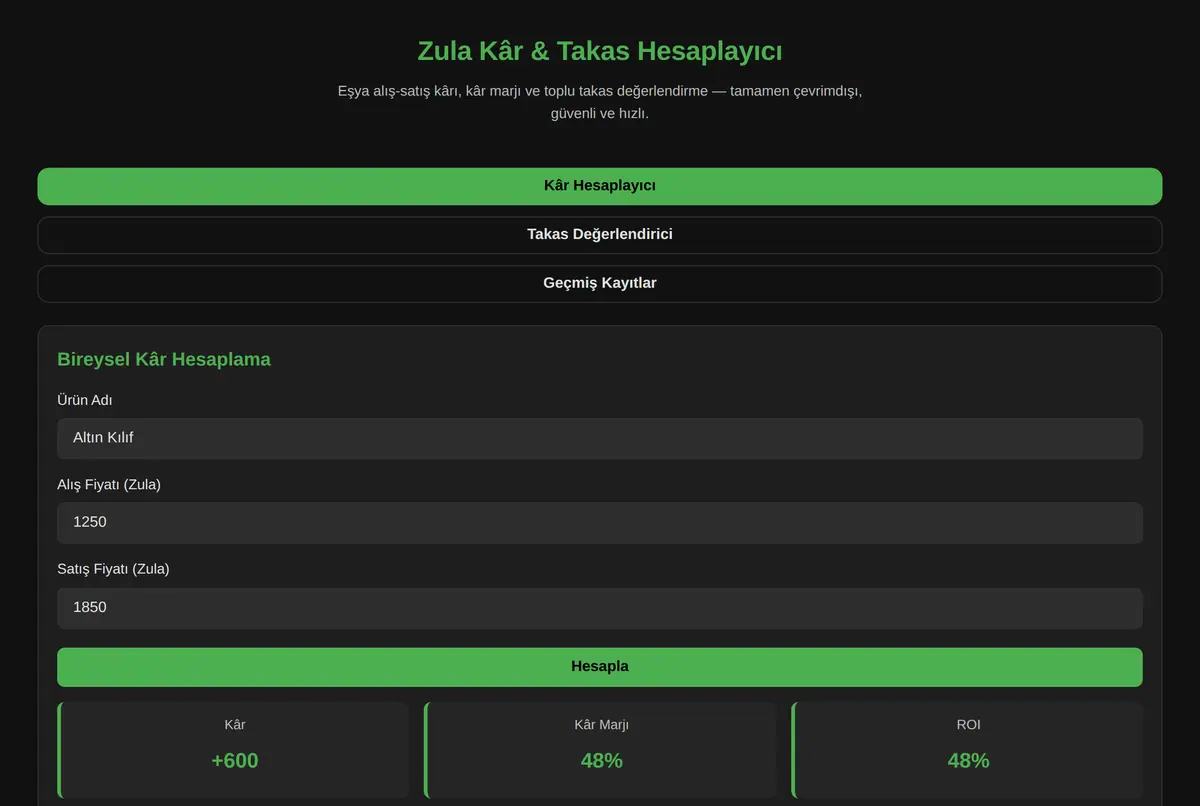1200x806 pixels.
Task: Click the Ürün Adı label
Action: pos(85,400)
